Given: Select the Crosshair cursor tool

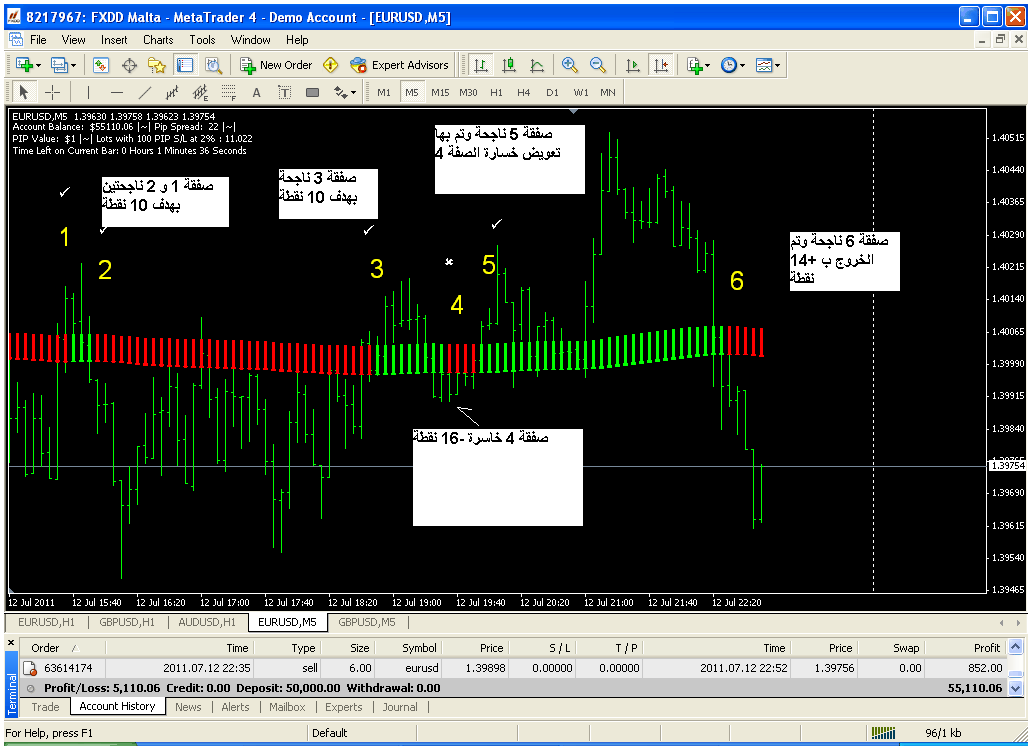Looking at the screenshot, I should [54, 93].
